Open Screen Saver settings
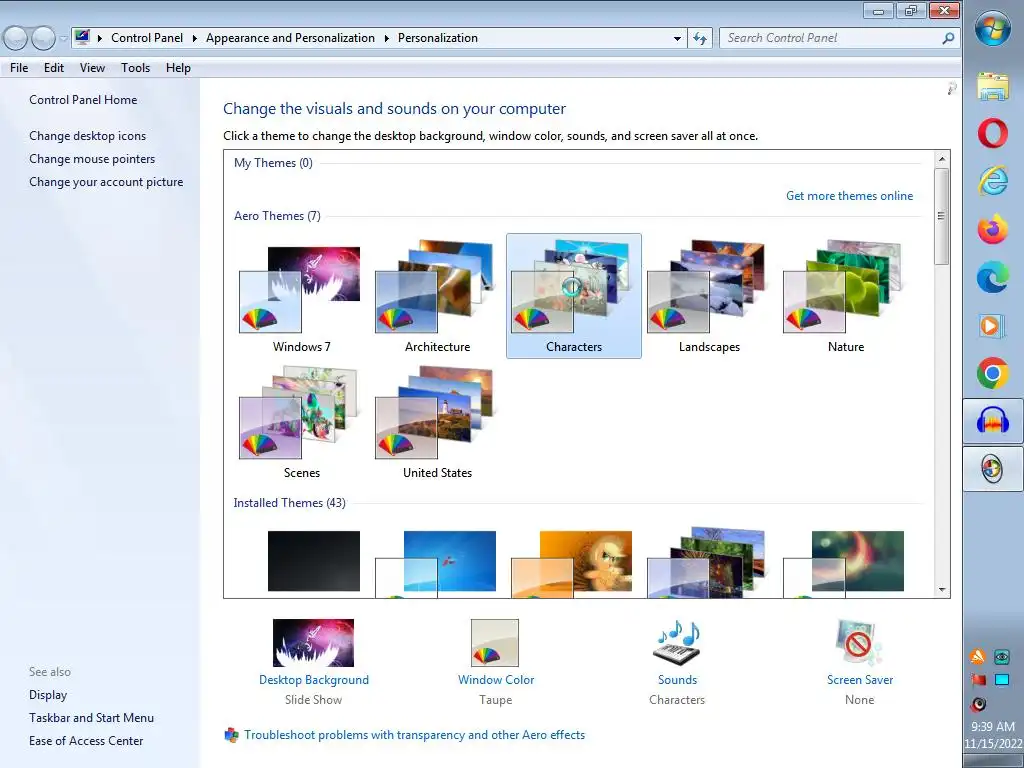Viewport: 1024px width, 768px height. (859, 663)
